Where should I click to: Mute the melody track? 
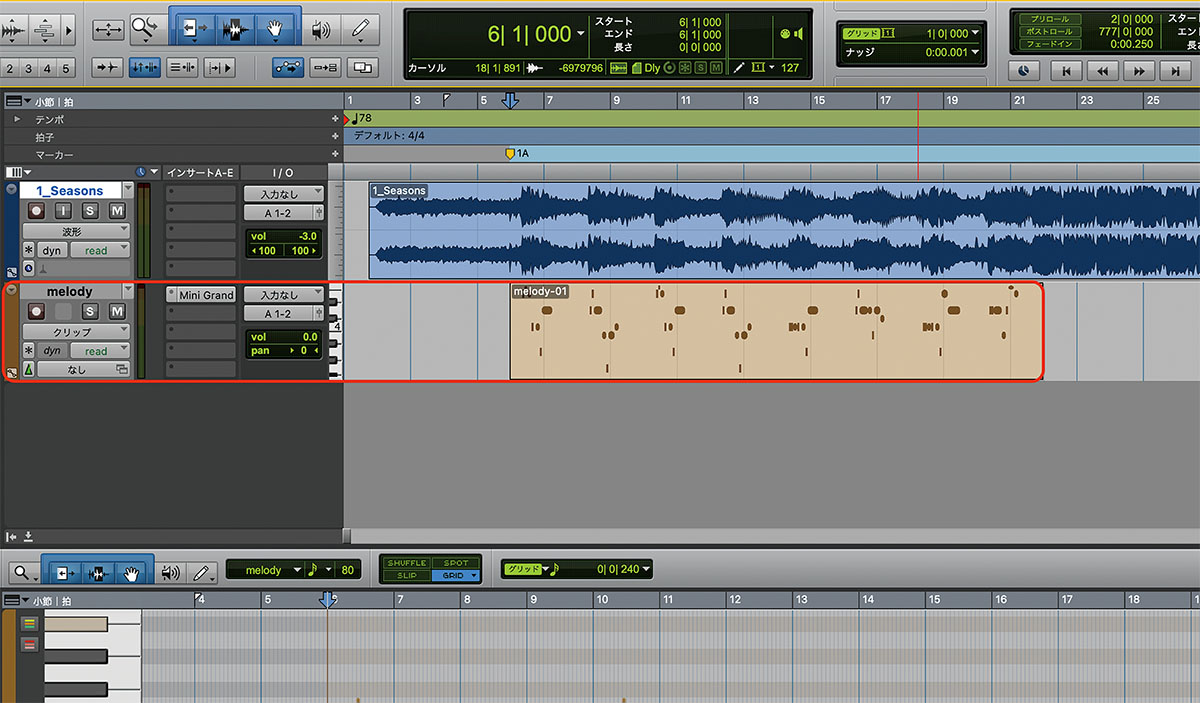point(117,312)
